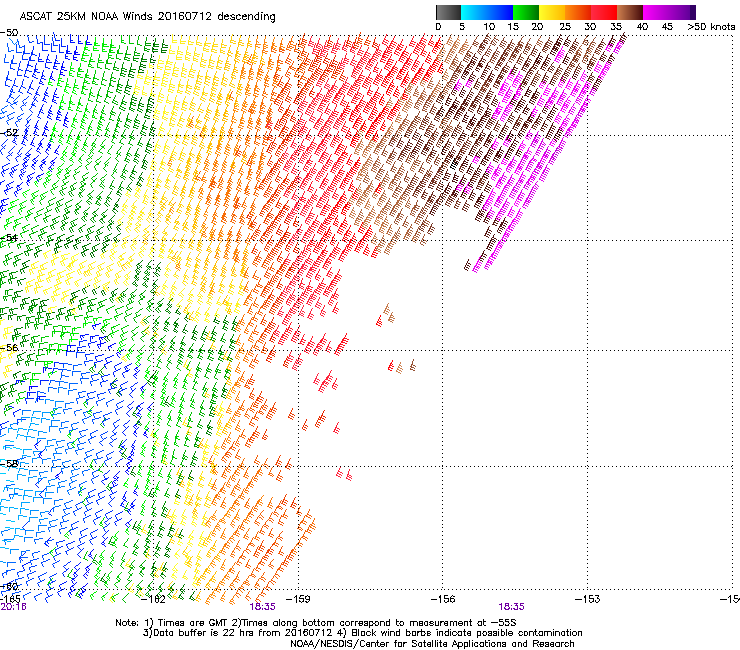Click the latitude label -50
This screenshot has width=740, height=650.
(9, 33)
